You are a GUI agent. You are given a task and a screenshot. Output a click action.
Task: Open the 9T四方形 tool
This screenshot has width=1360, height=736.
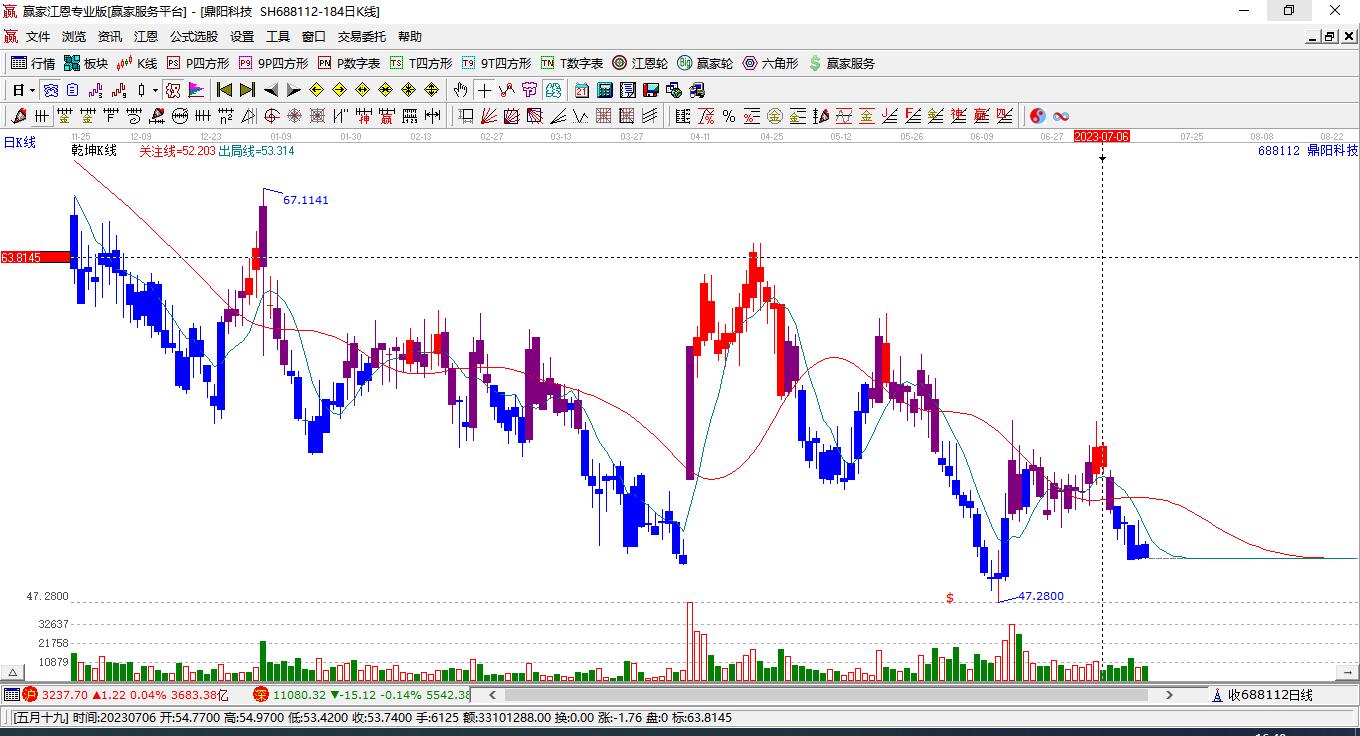(496, 63)
